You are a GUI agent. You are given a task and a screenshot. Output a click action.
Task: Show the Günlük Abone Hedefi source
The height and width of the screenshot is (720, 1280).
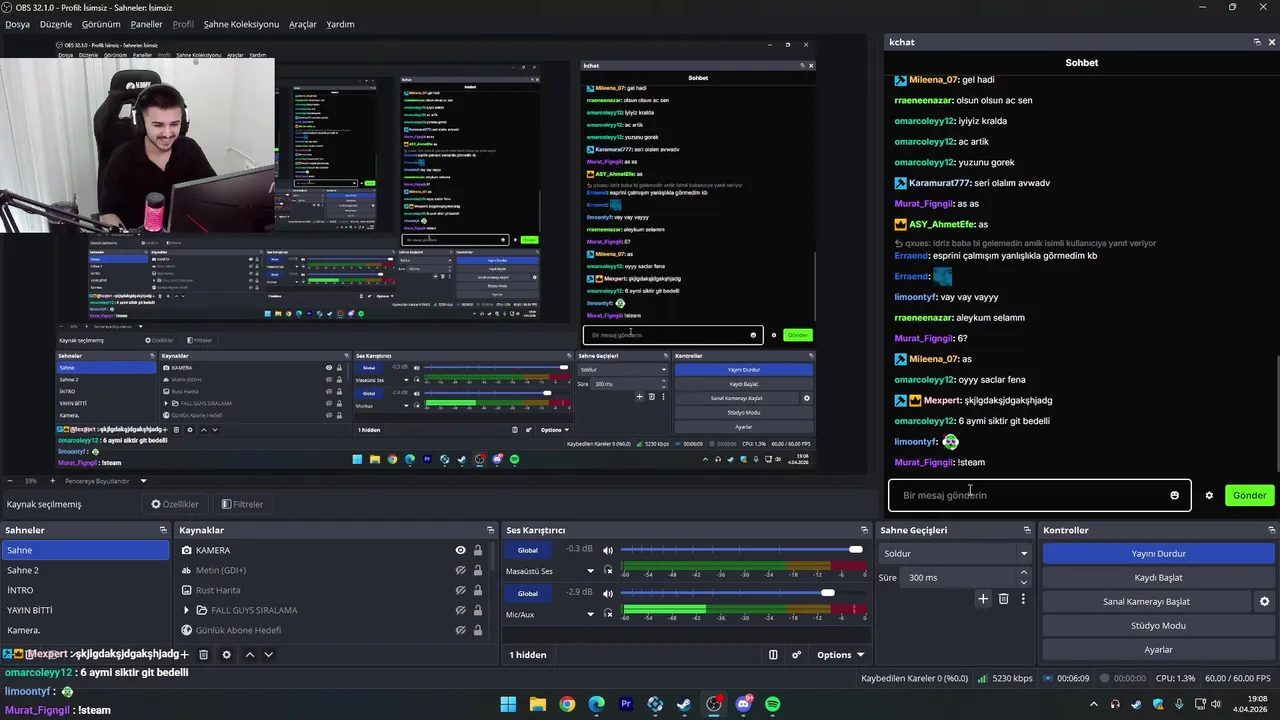(460, 630)
